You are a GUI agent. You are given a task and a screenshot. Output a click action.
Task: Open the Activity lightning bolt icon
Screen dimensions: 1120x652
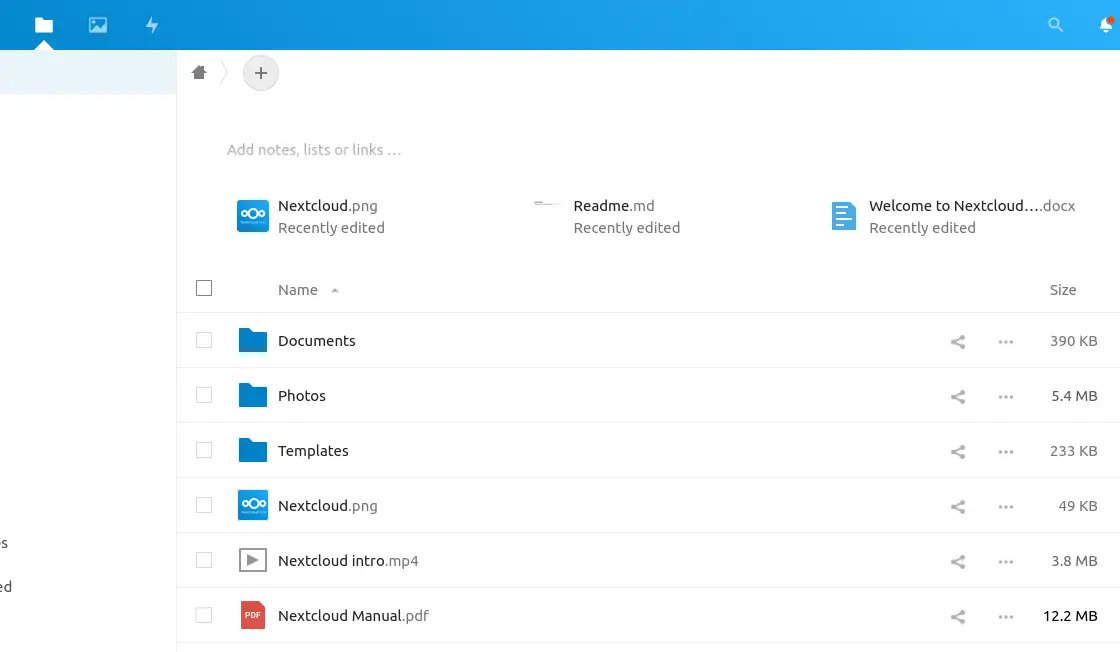pos(152,25)
